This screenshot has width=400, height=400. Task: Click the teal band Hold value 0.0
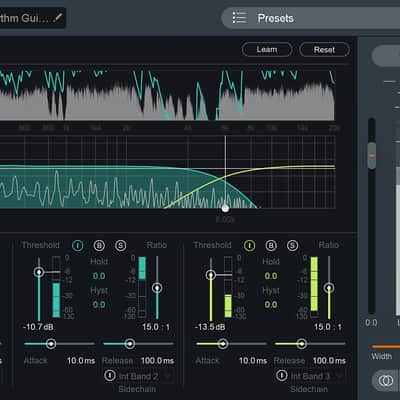click(x=99, y=276)
